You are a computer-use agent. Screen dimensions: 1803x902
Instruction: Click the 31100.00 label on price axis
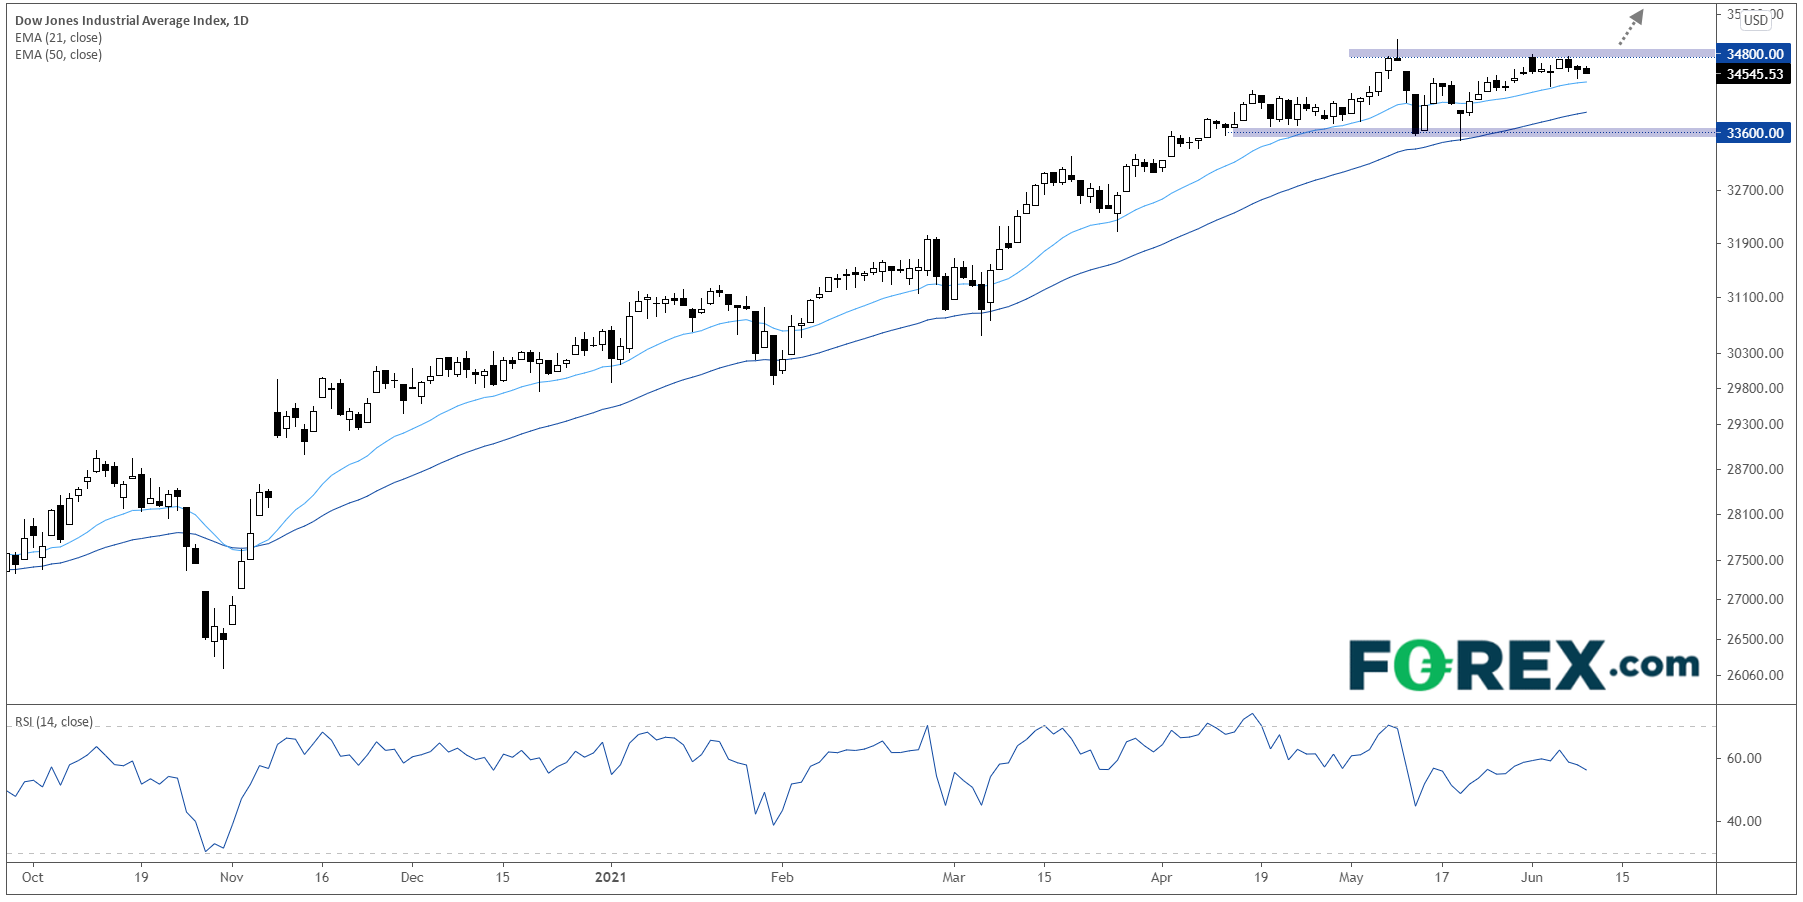1754,297
